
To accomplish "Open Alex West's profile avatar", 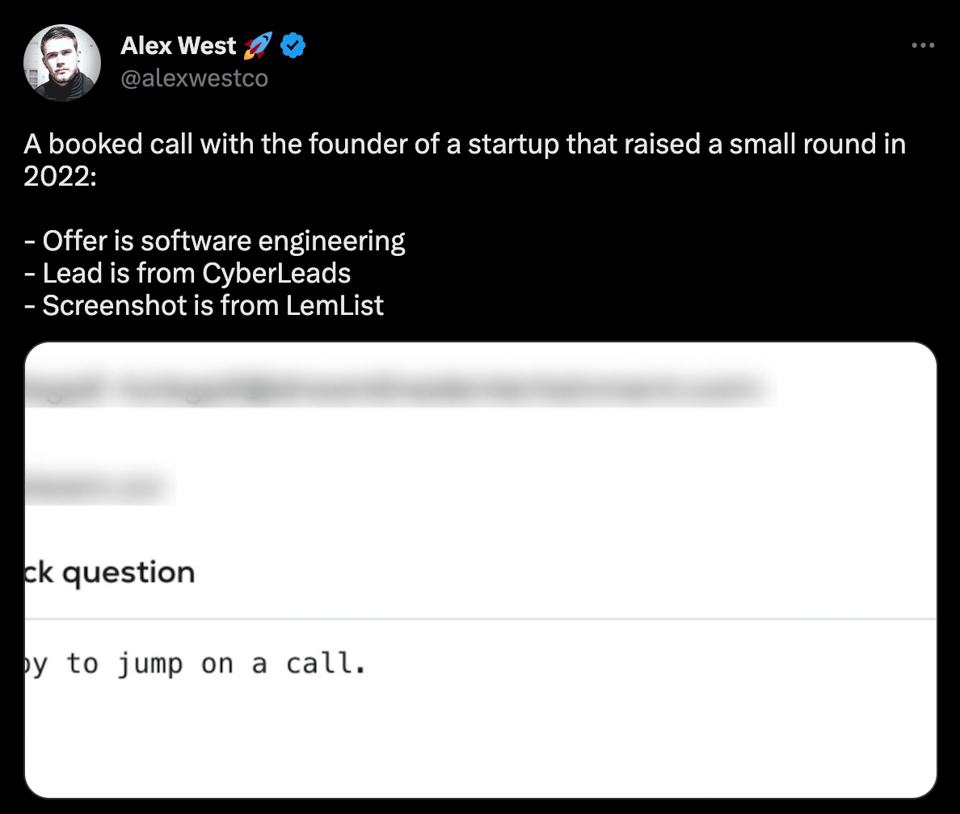I will (x=62, y=62).
